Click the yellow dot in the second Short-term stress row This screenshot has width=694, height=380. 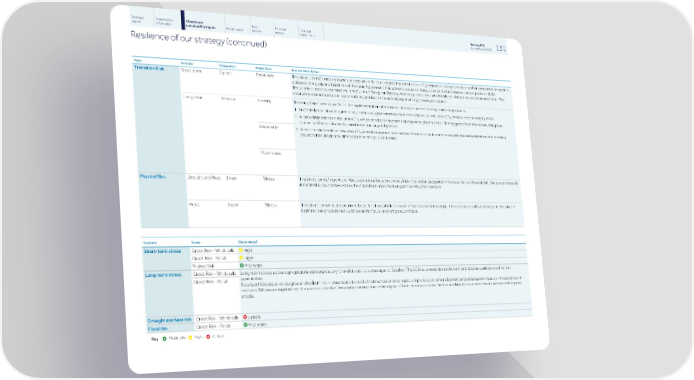[241, 258]
